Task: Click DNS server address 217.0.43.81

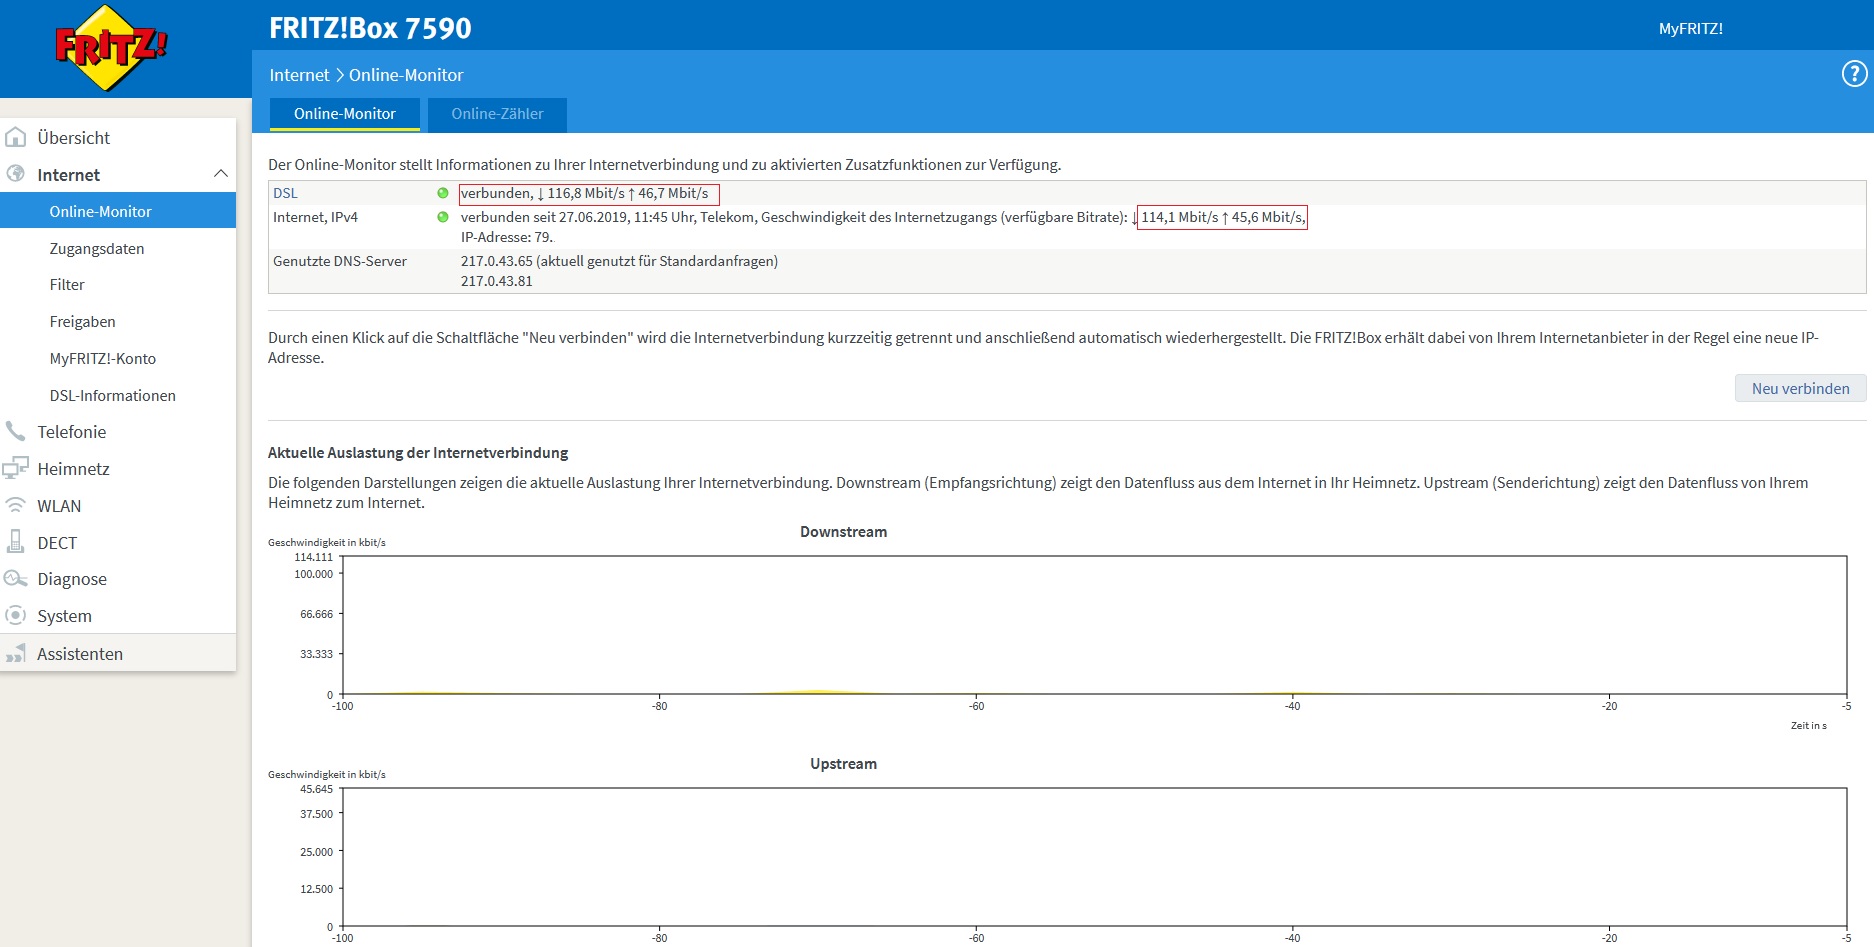Action: 497,281
